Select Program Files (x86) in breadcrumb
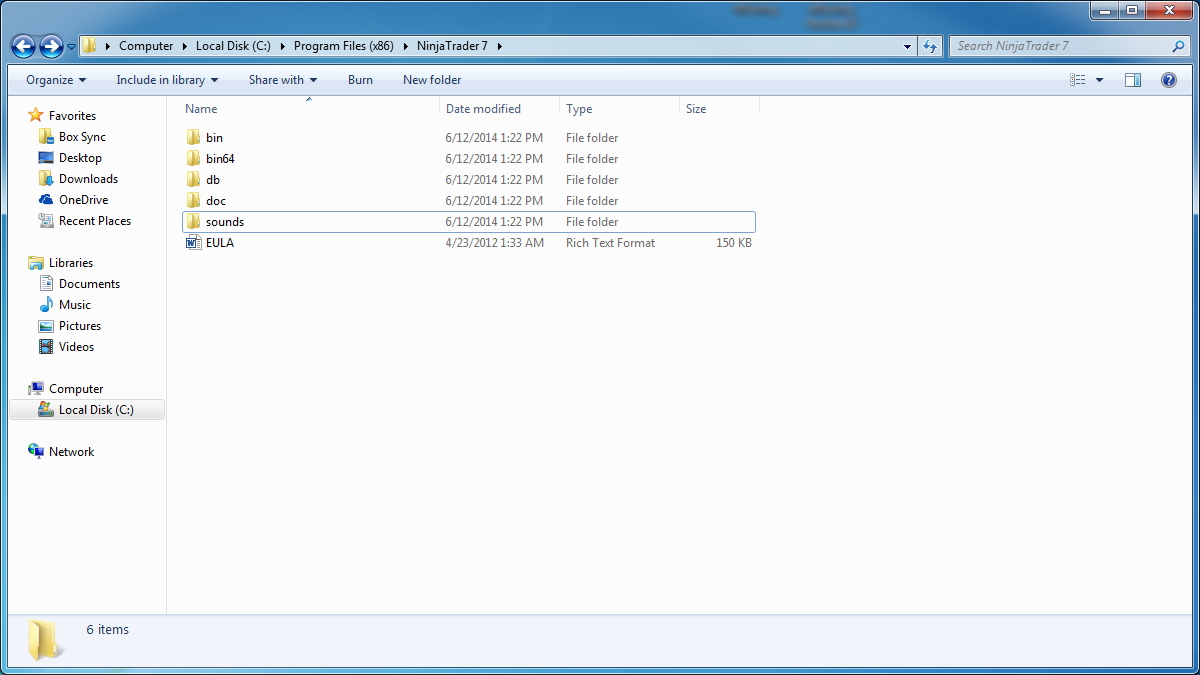The width and height of the screenshot is (1200, 675). 343,46
